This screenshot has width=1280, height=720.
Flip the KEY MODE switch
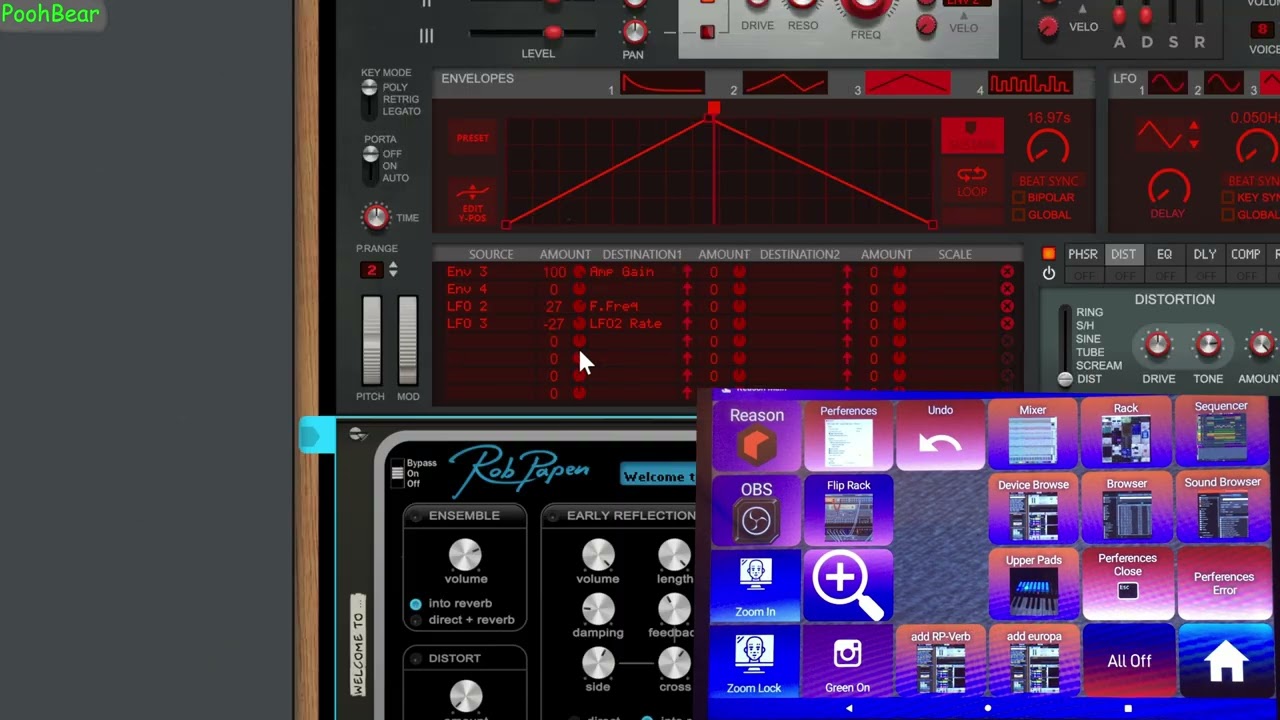pyautogui.click(x=369, y=99)
